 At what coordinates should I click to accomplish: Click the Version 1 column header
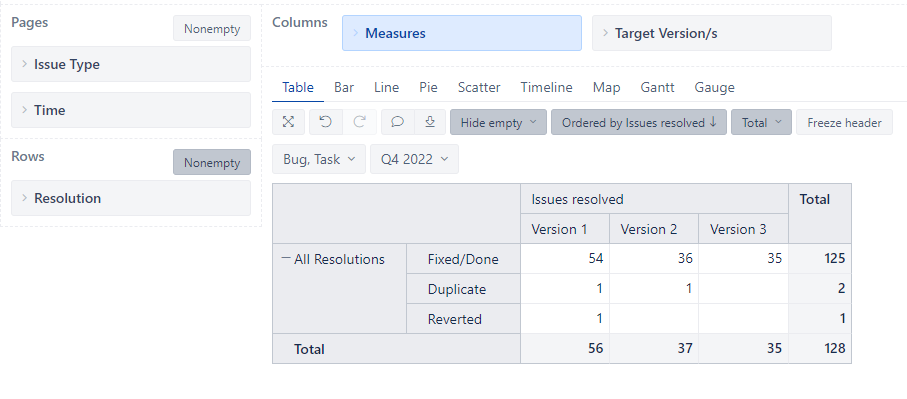click(565, 229)
